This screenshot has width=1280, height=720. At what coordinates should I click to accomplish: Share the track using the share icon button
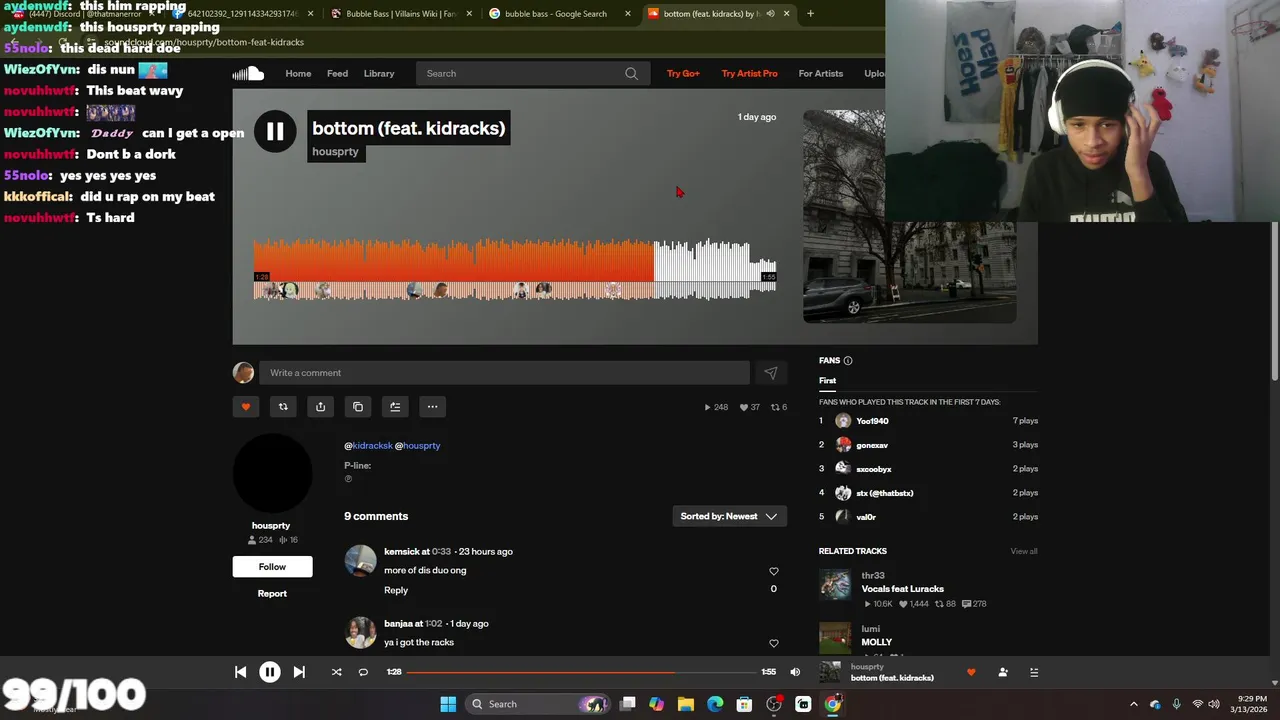pos(320,407)
